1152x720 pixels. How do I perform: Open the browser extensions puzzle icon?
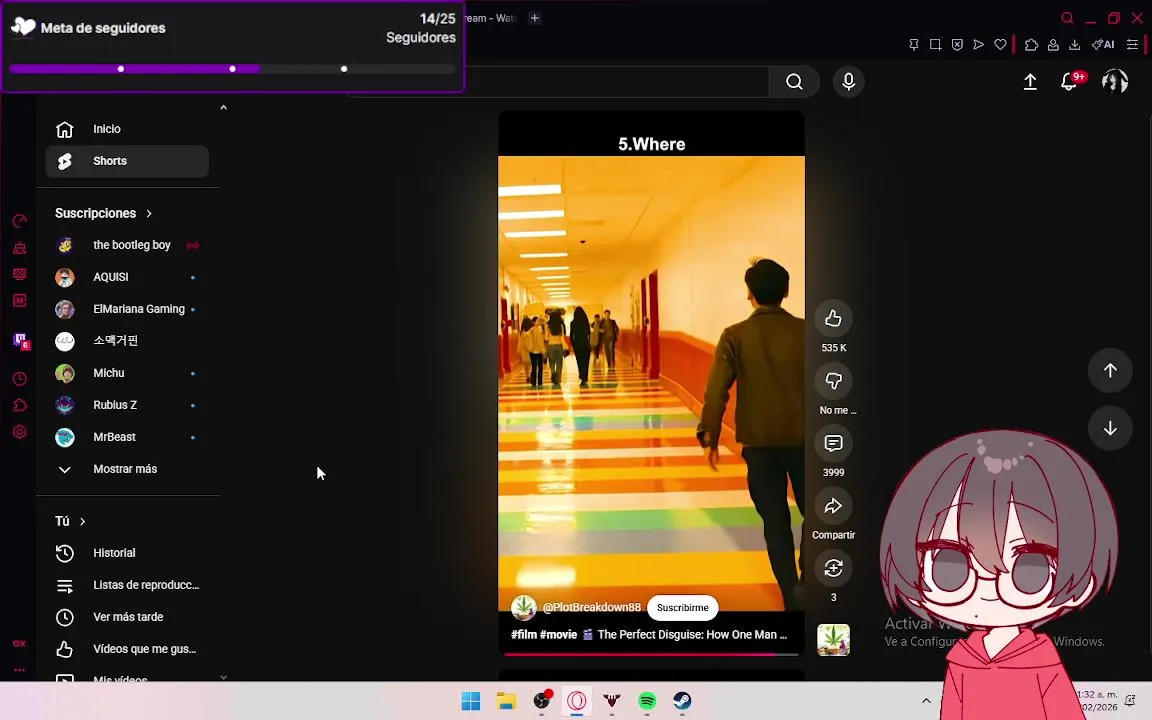coord(1032,45)
